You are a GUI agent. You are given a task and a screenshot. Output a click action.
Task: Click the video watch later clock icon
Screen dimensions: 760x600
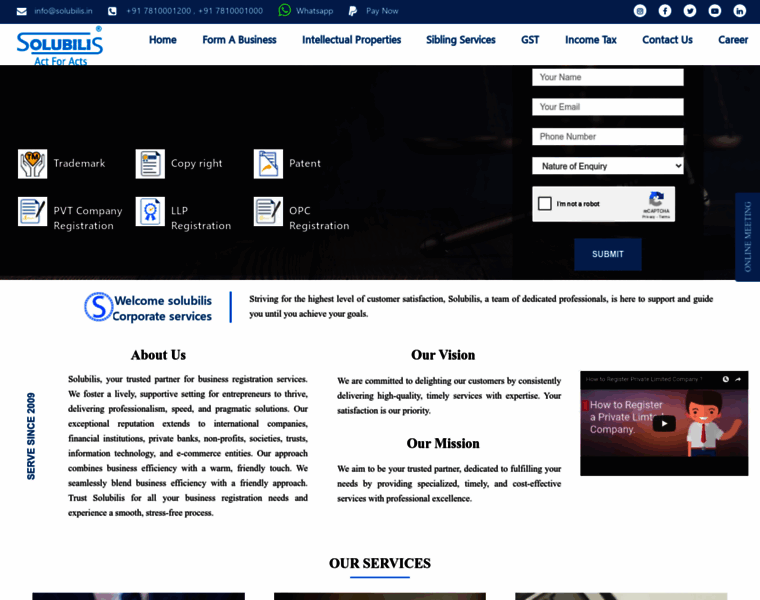point(726,379)
